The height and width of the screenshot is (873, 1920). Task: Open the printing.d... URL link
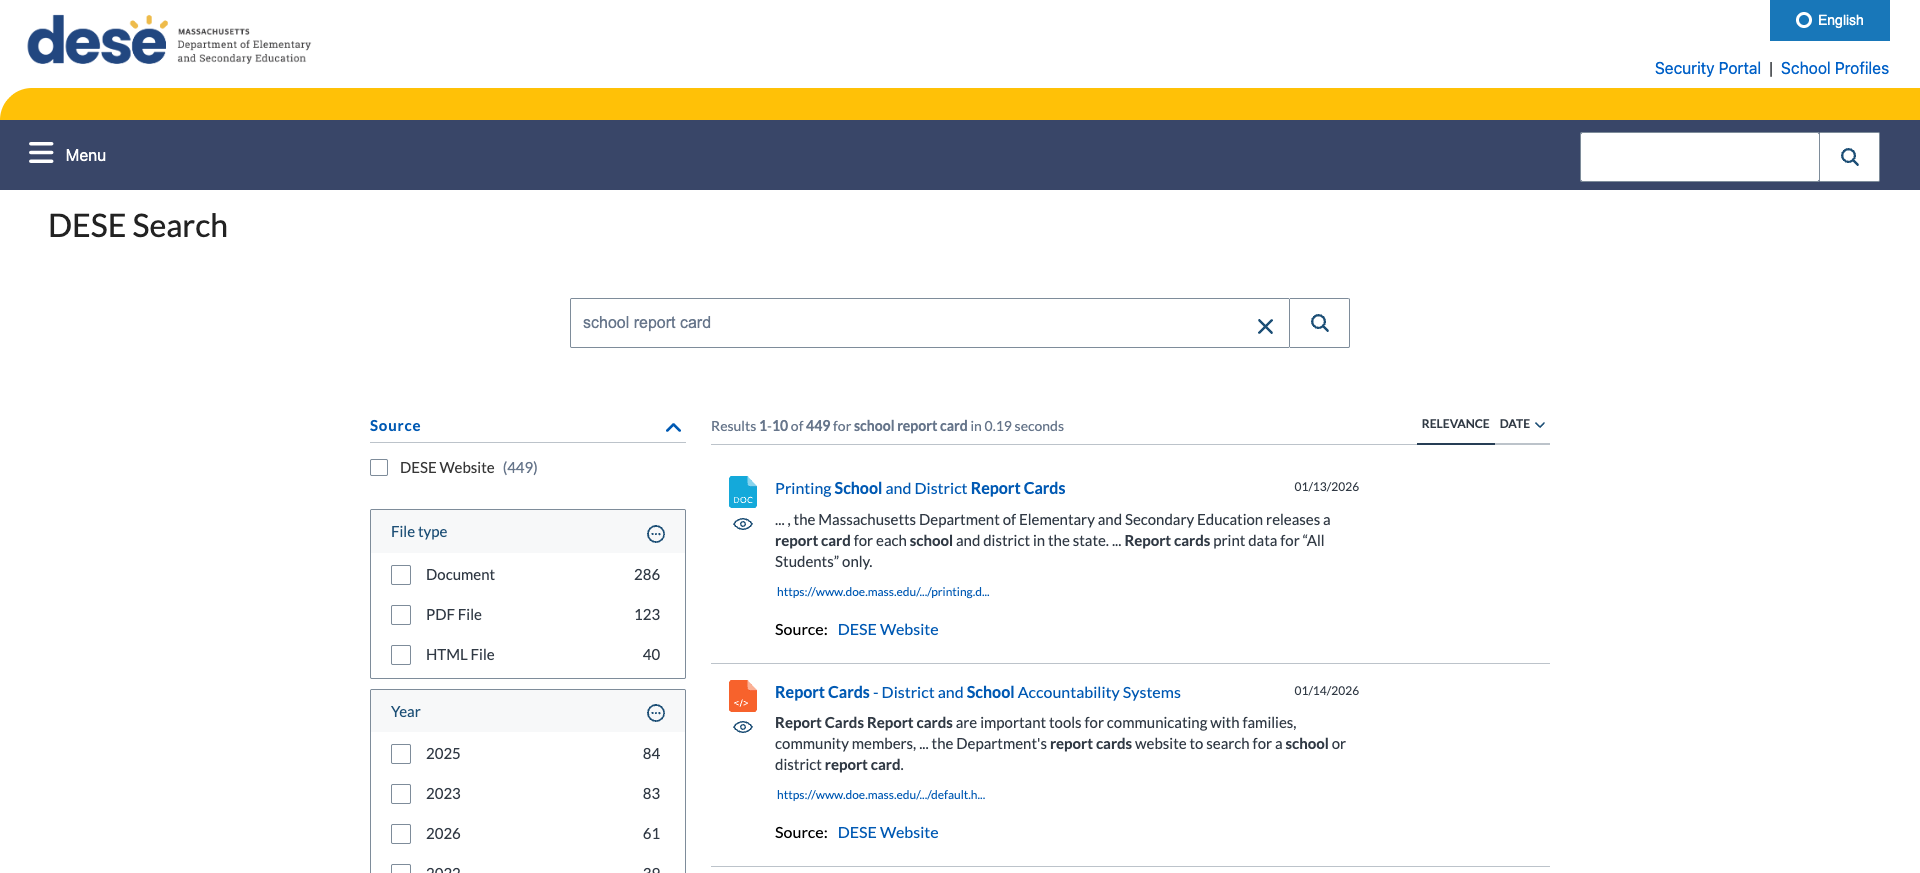883,592
